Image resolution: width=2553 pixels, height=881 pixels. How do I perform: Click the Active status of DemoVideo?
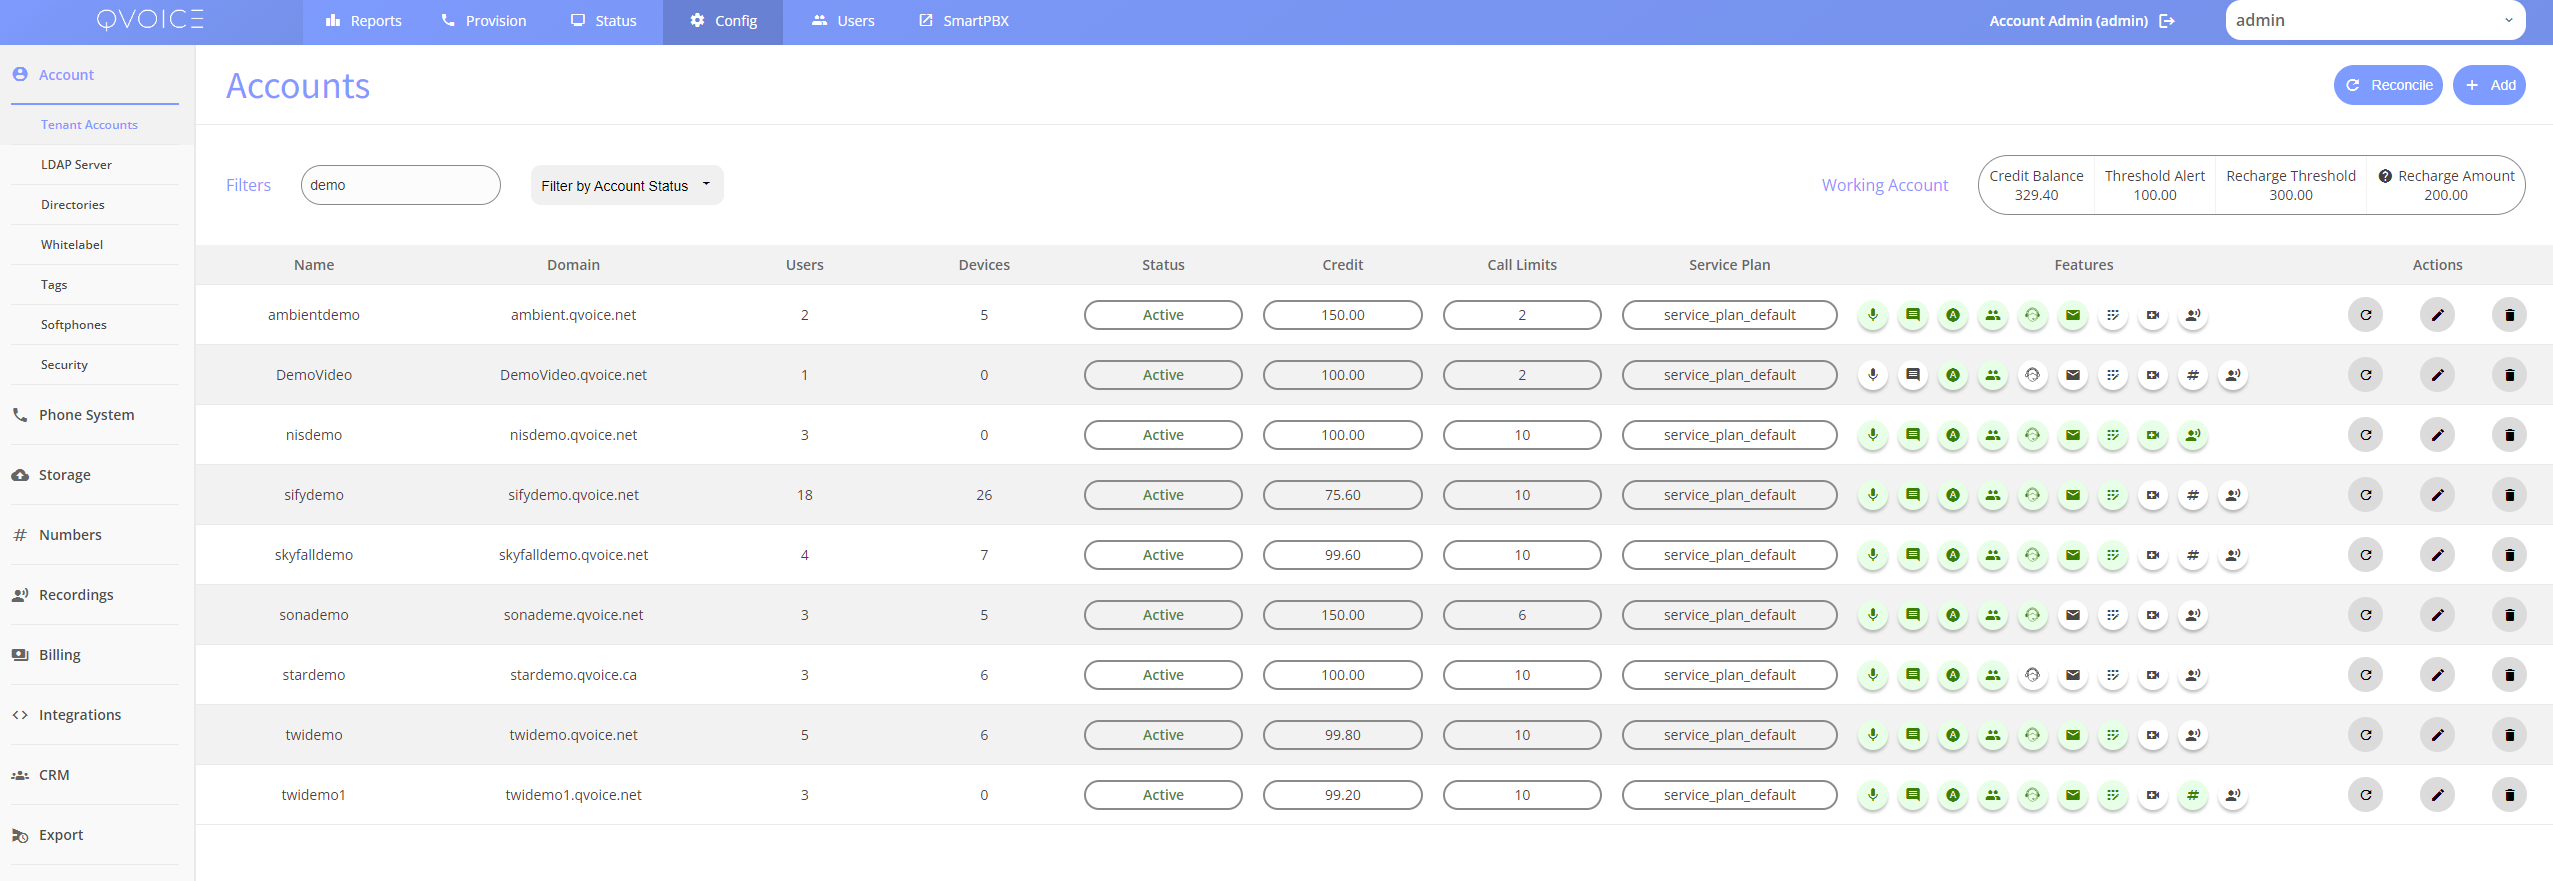coord(1163,375)
